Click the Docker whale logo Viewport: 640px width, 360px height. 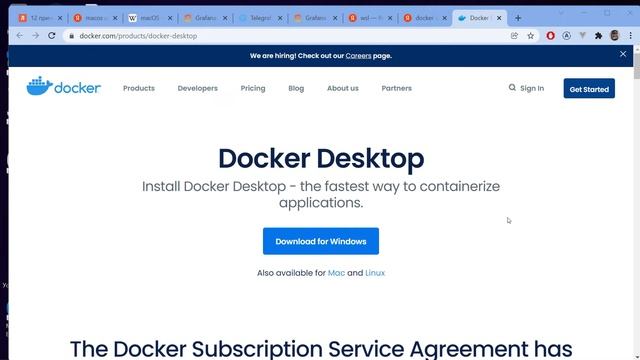click(x=64, y=86)
